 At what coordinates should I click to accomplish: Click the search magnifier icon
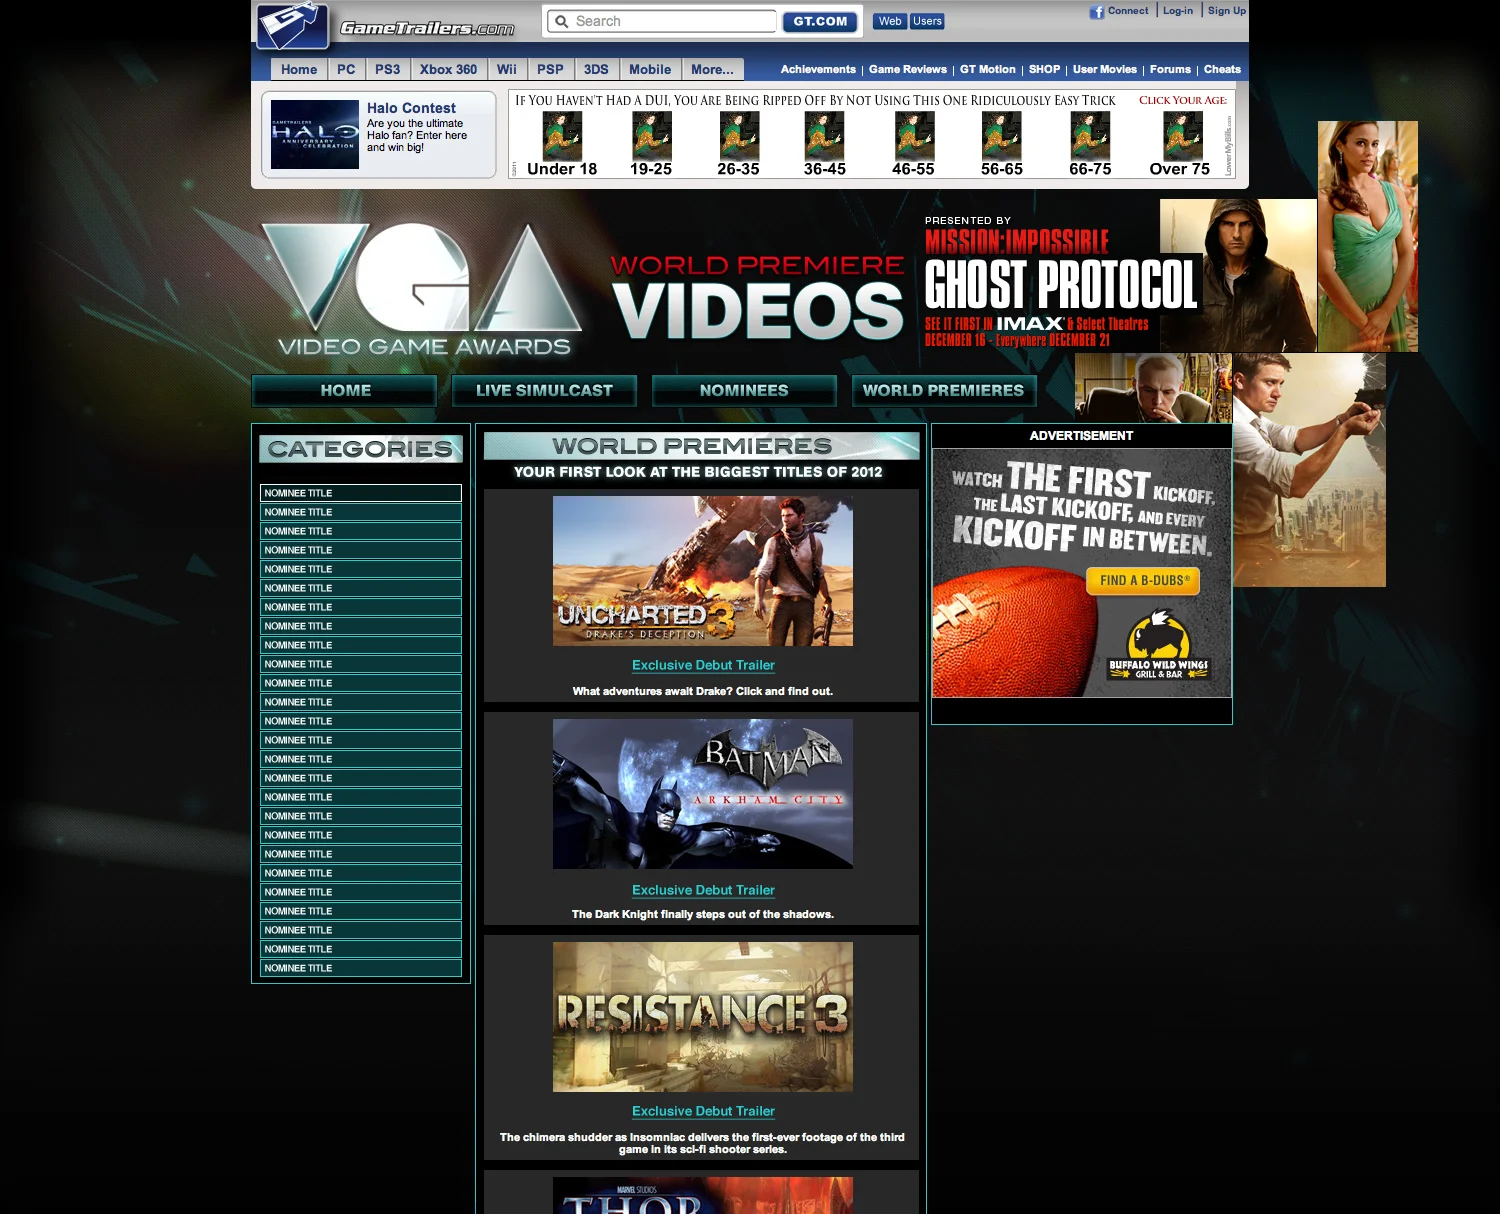coord(562,21)
